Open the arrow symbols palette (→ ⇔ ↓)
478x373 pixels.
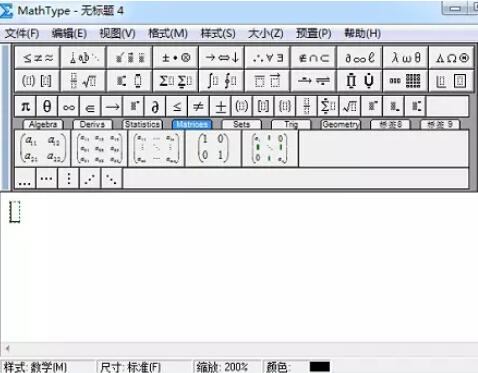pyautogui.click(x=221, y=58)
